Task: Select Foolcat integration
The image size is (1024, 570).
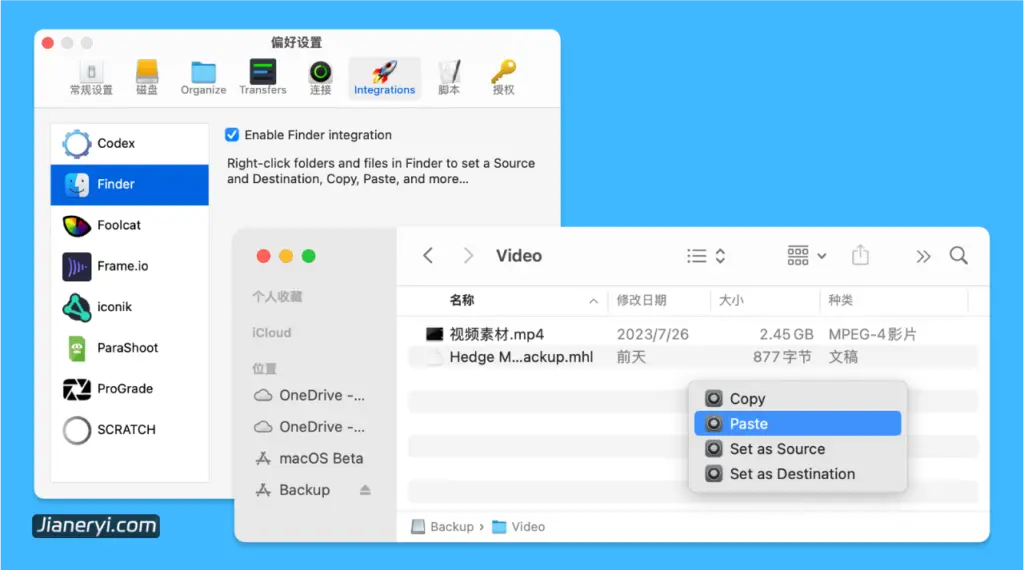Action: 129,225
